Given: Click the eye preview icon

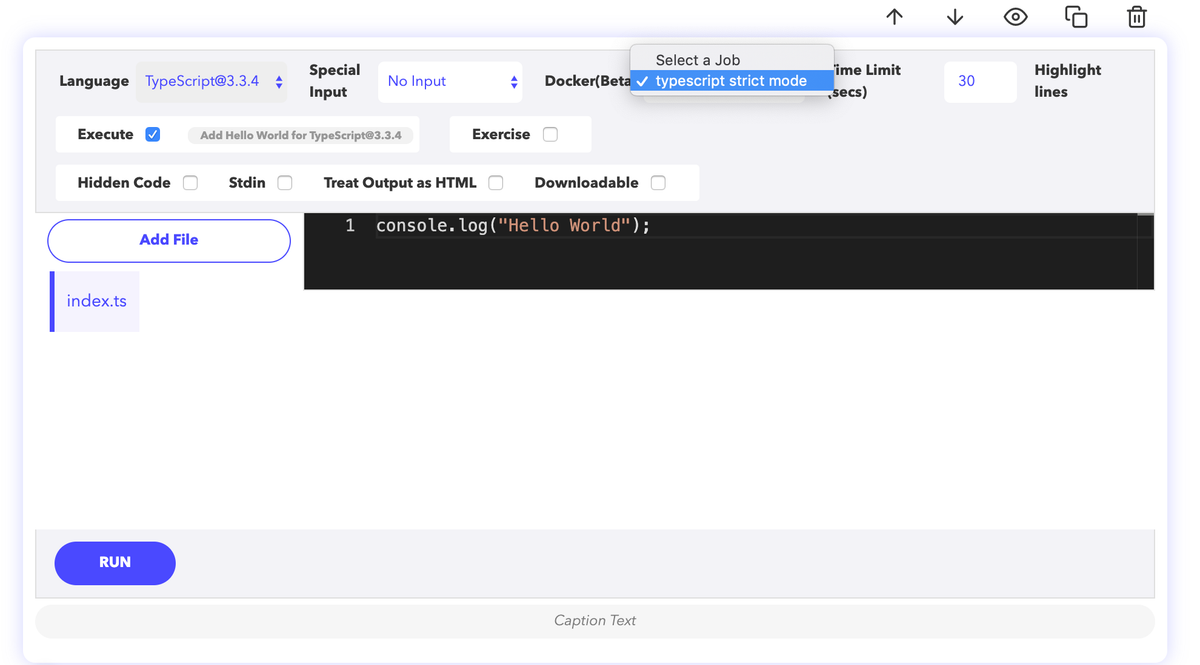Looking at the screenshot, I should point(1015,17).
